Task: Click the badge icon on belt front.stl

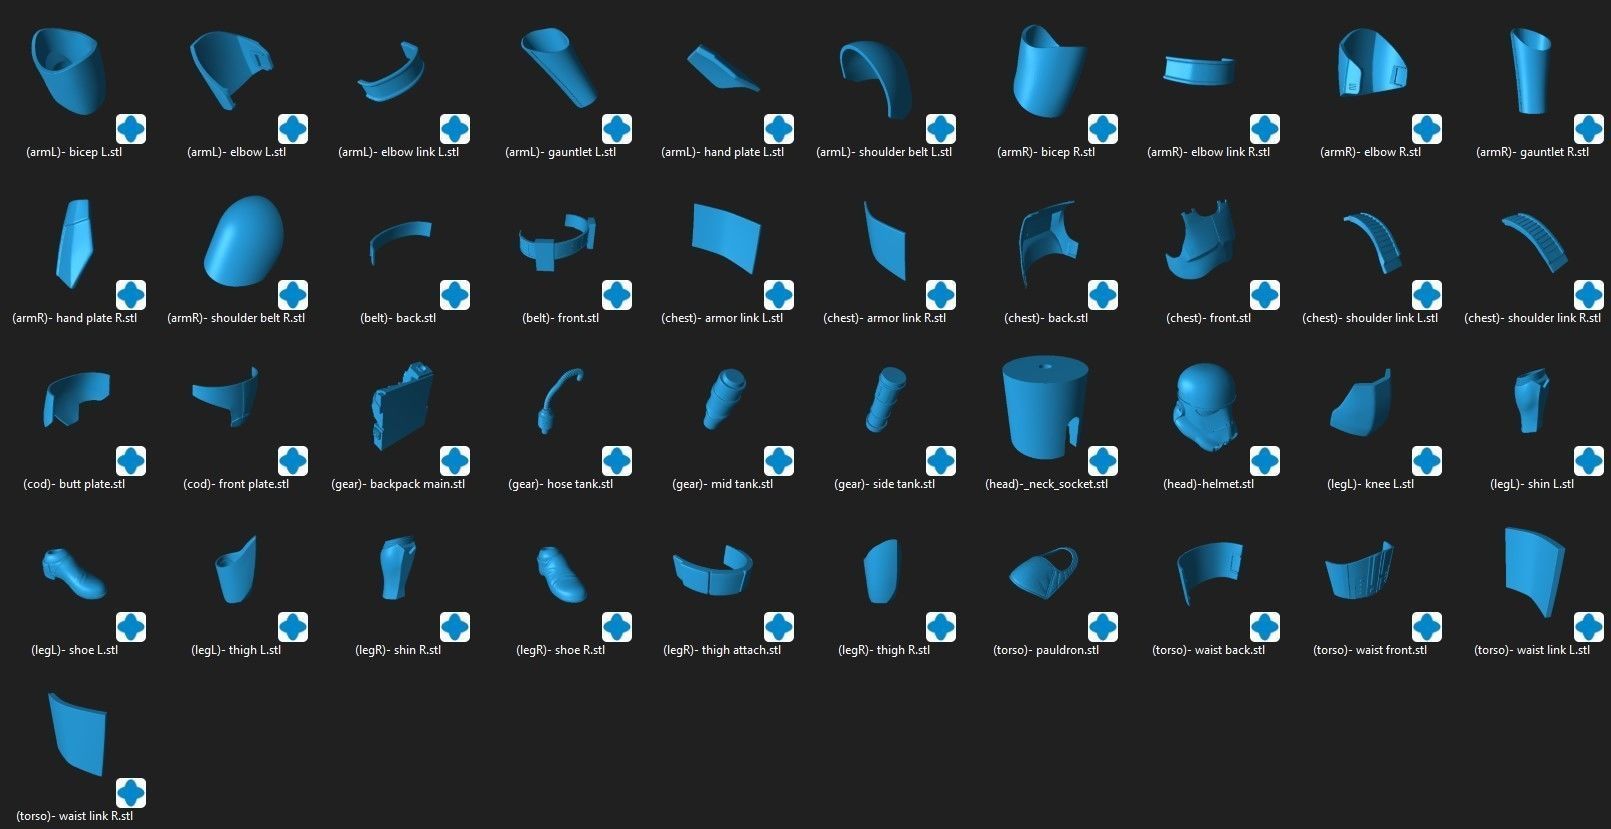Action: [617, 295]
